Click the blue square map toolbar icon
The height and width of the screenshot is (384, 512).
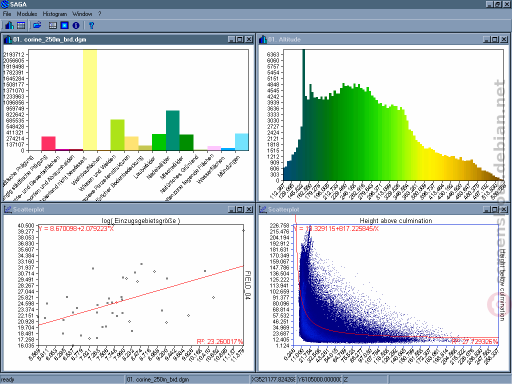click(64, 25)
